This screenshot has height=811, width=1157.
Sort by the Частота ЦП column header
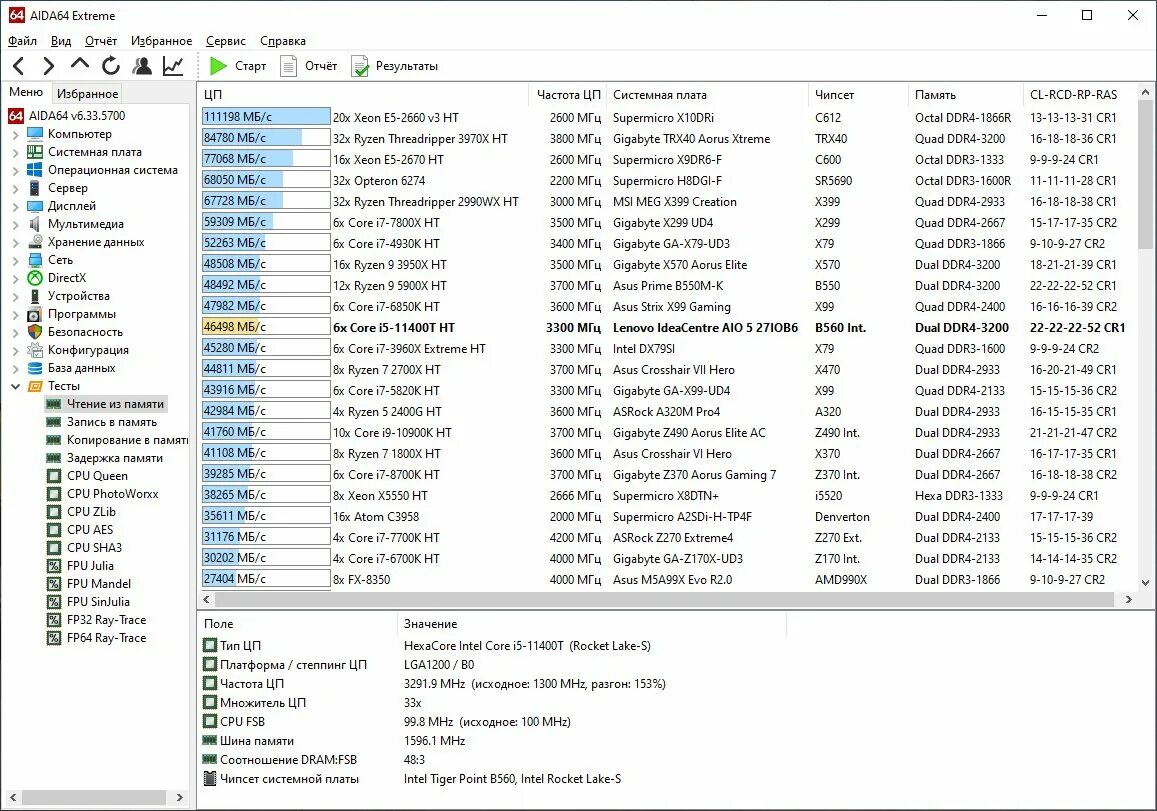tap(567, 94)
